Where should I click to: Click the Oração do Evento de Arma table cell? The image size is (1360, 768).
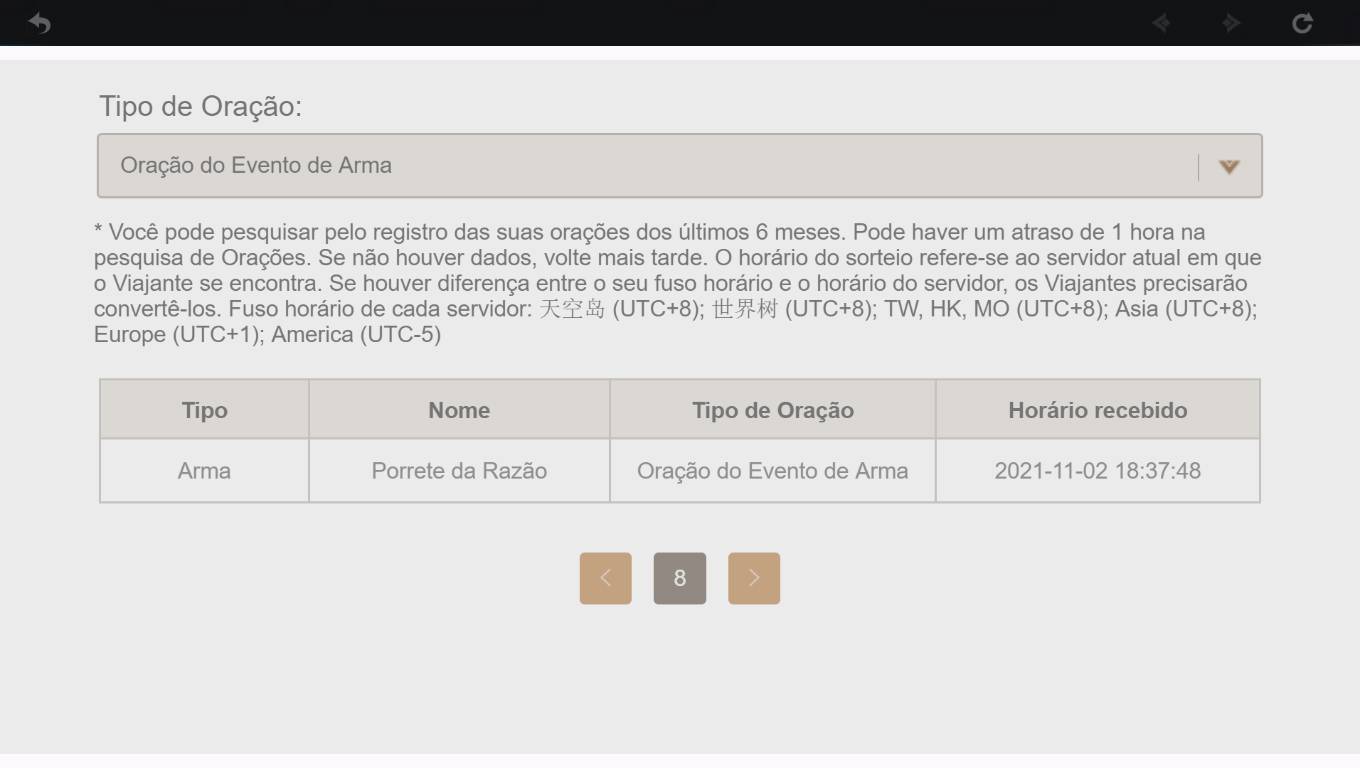[773, 471]
